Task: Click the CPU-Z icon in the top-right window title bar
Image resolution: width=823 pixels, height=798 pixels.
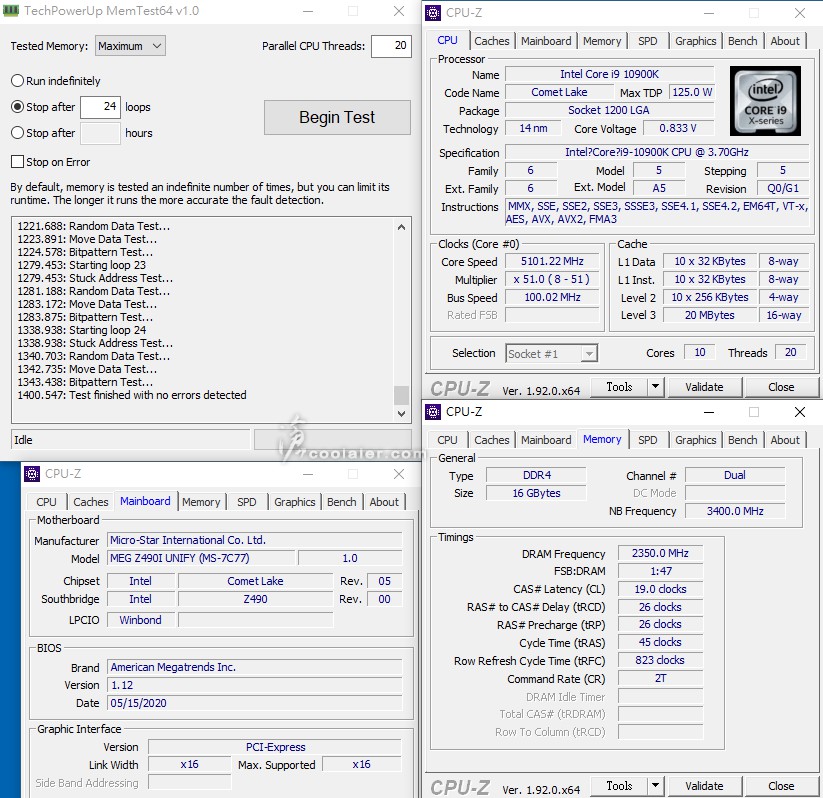Action: tap(433, 13)
